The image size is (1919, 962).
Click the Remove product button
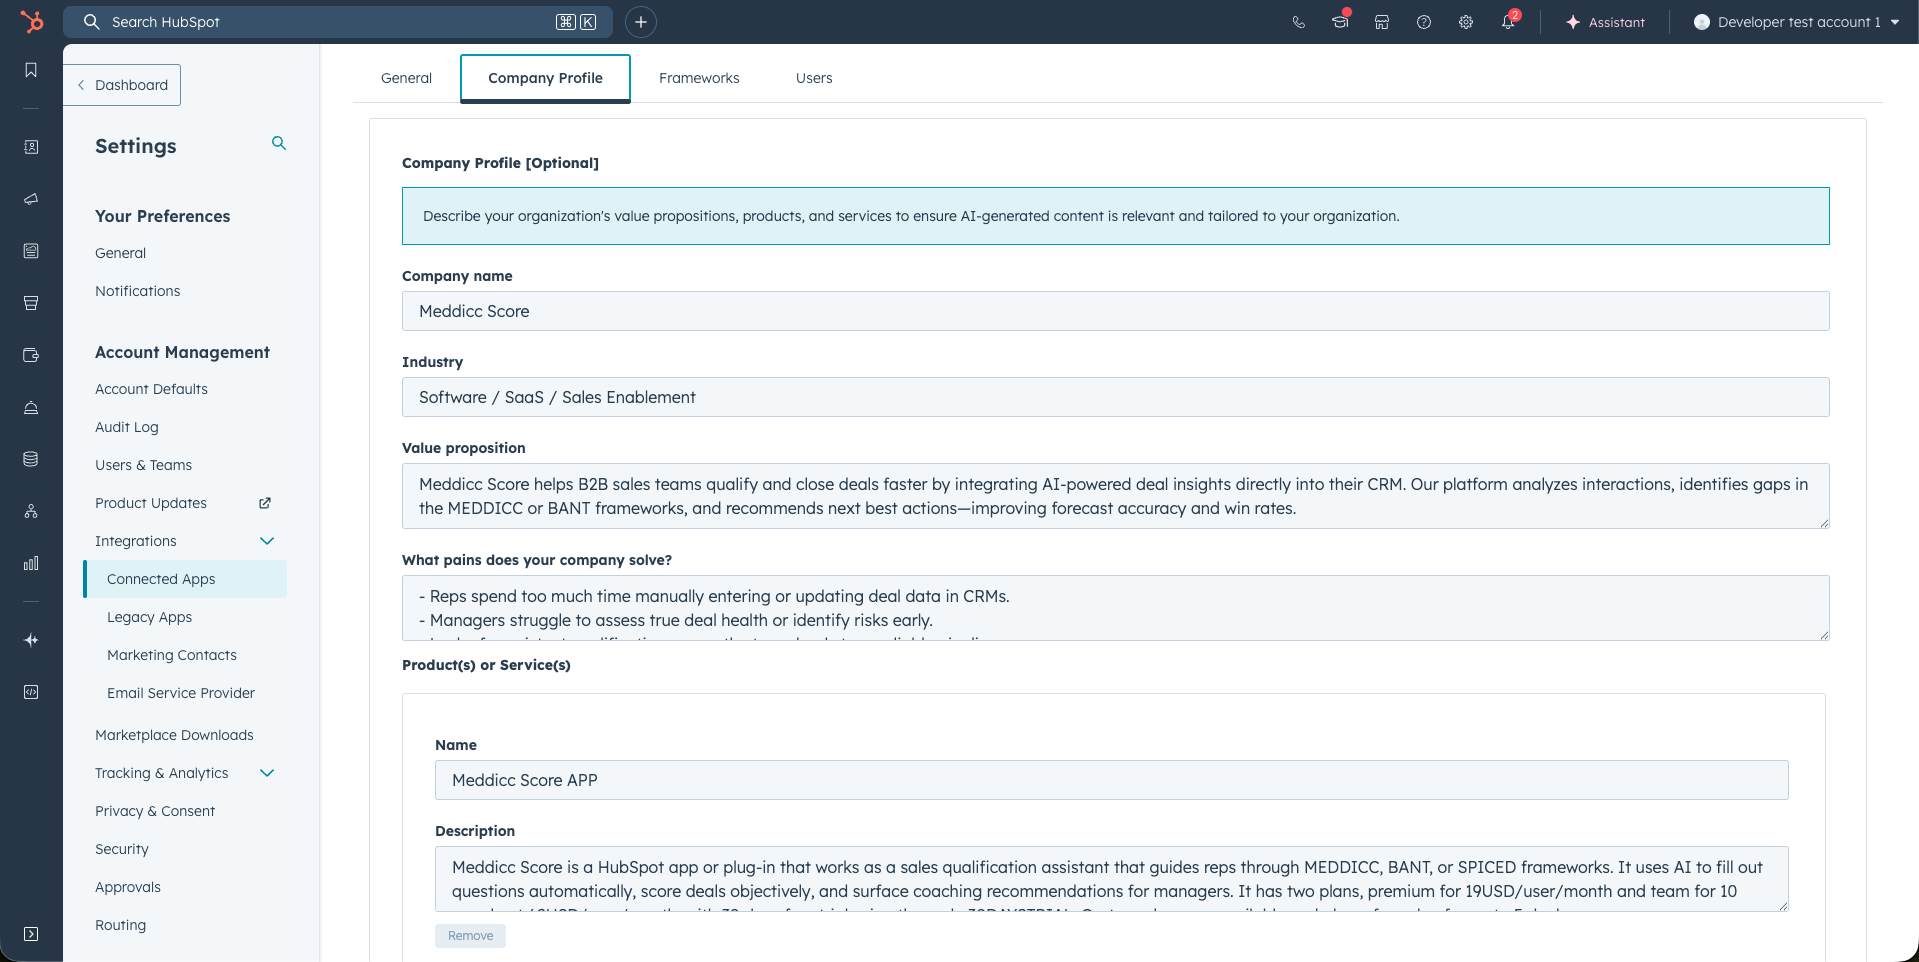tap(470, 936)
